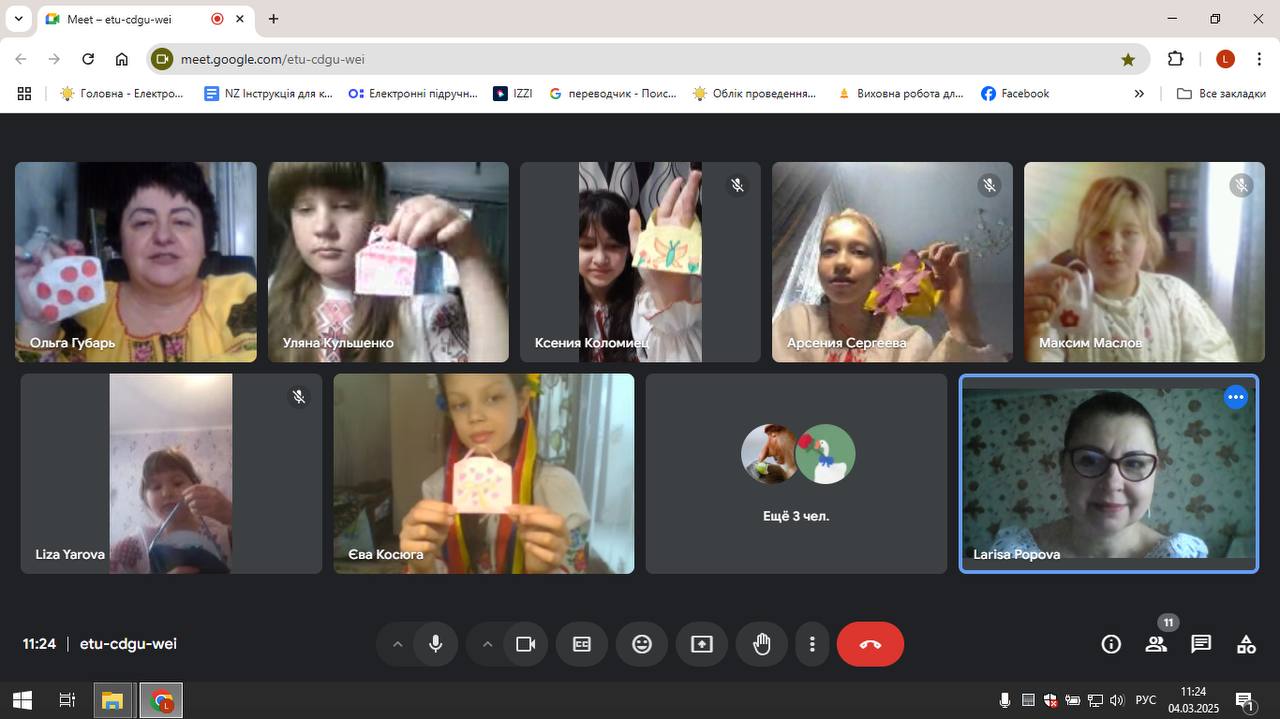The height and width of the screenshot is (719, 1280).
Task: Open File Explorer from the taskbar
Action: tap(112, 701)
